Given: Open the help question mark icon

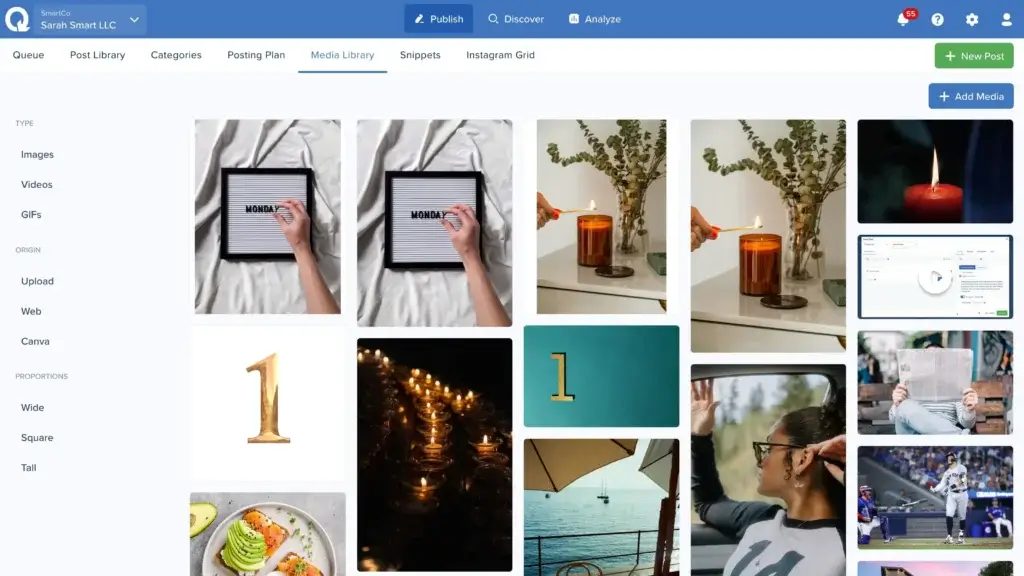Looking at the screenshot, I should coord(937,20).
